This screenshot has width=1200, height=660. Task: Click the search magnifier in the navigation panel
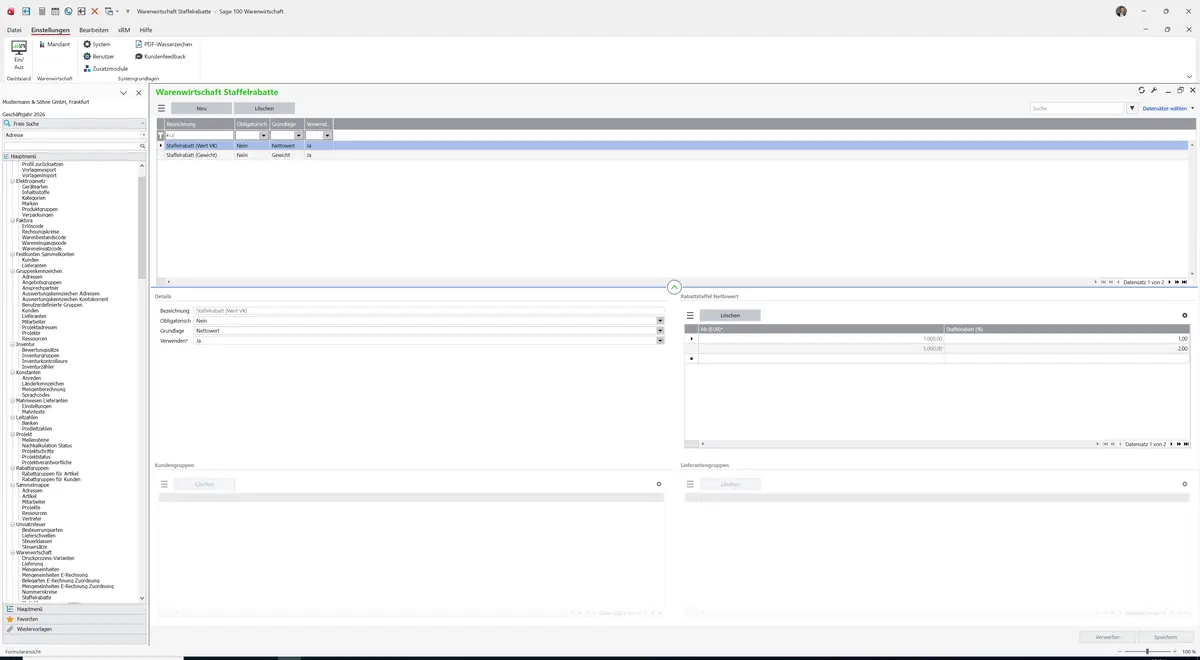[143, 146]
